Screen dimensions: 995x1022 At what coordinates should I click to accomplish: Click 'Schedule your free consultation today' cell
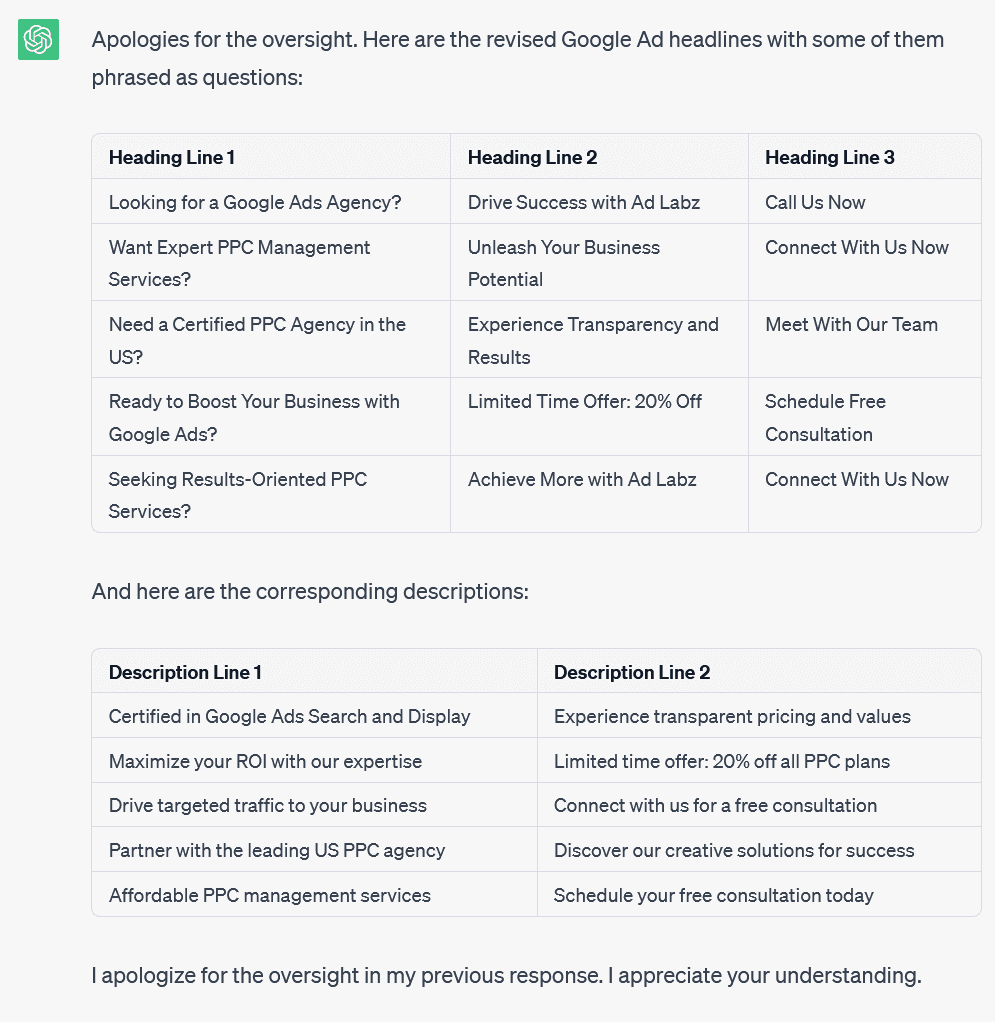[713, 895]
